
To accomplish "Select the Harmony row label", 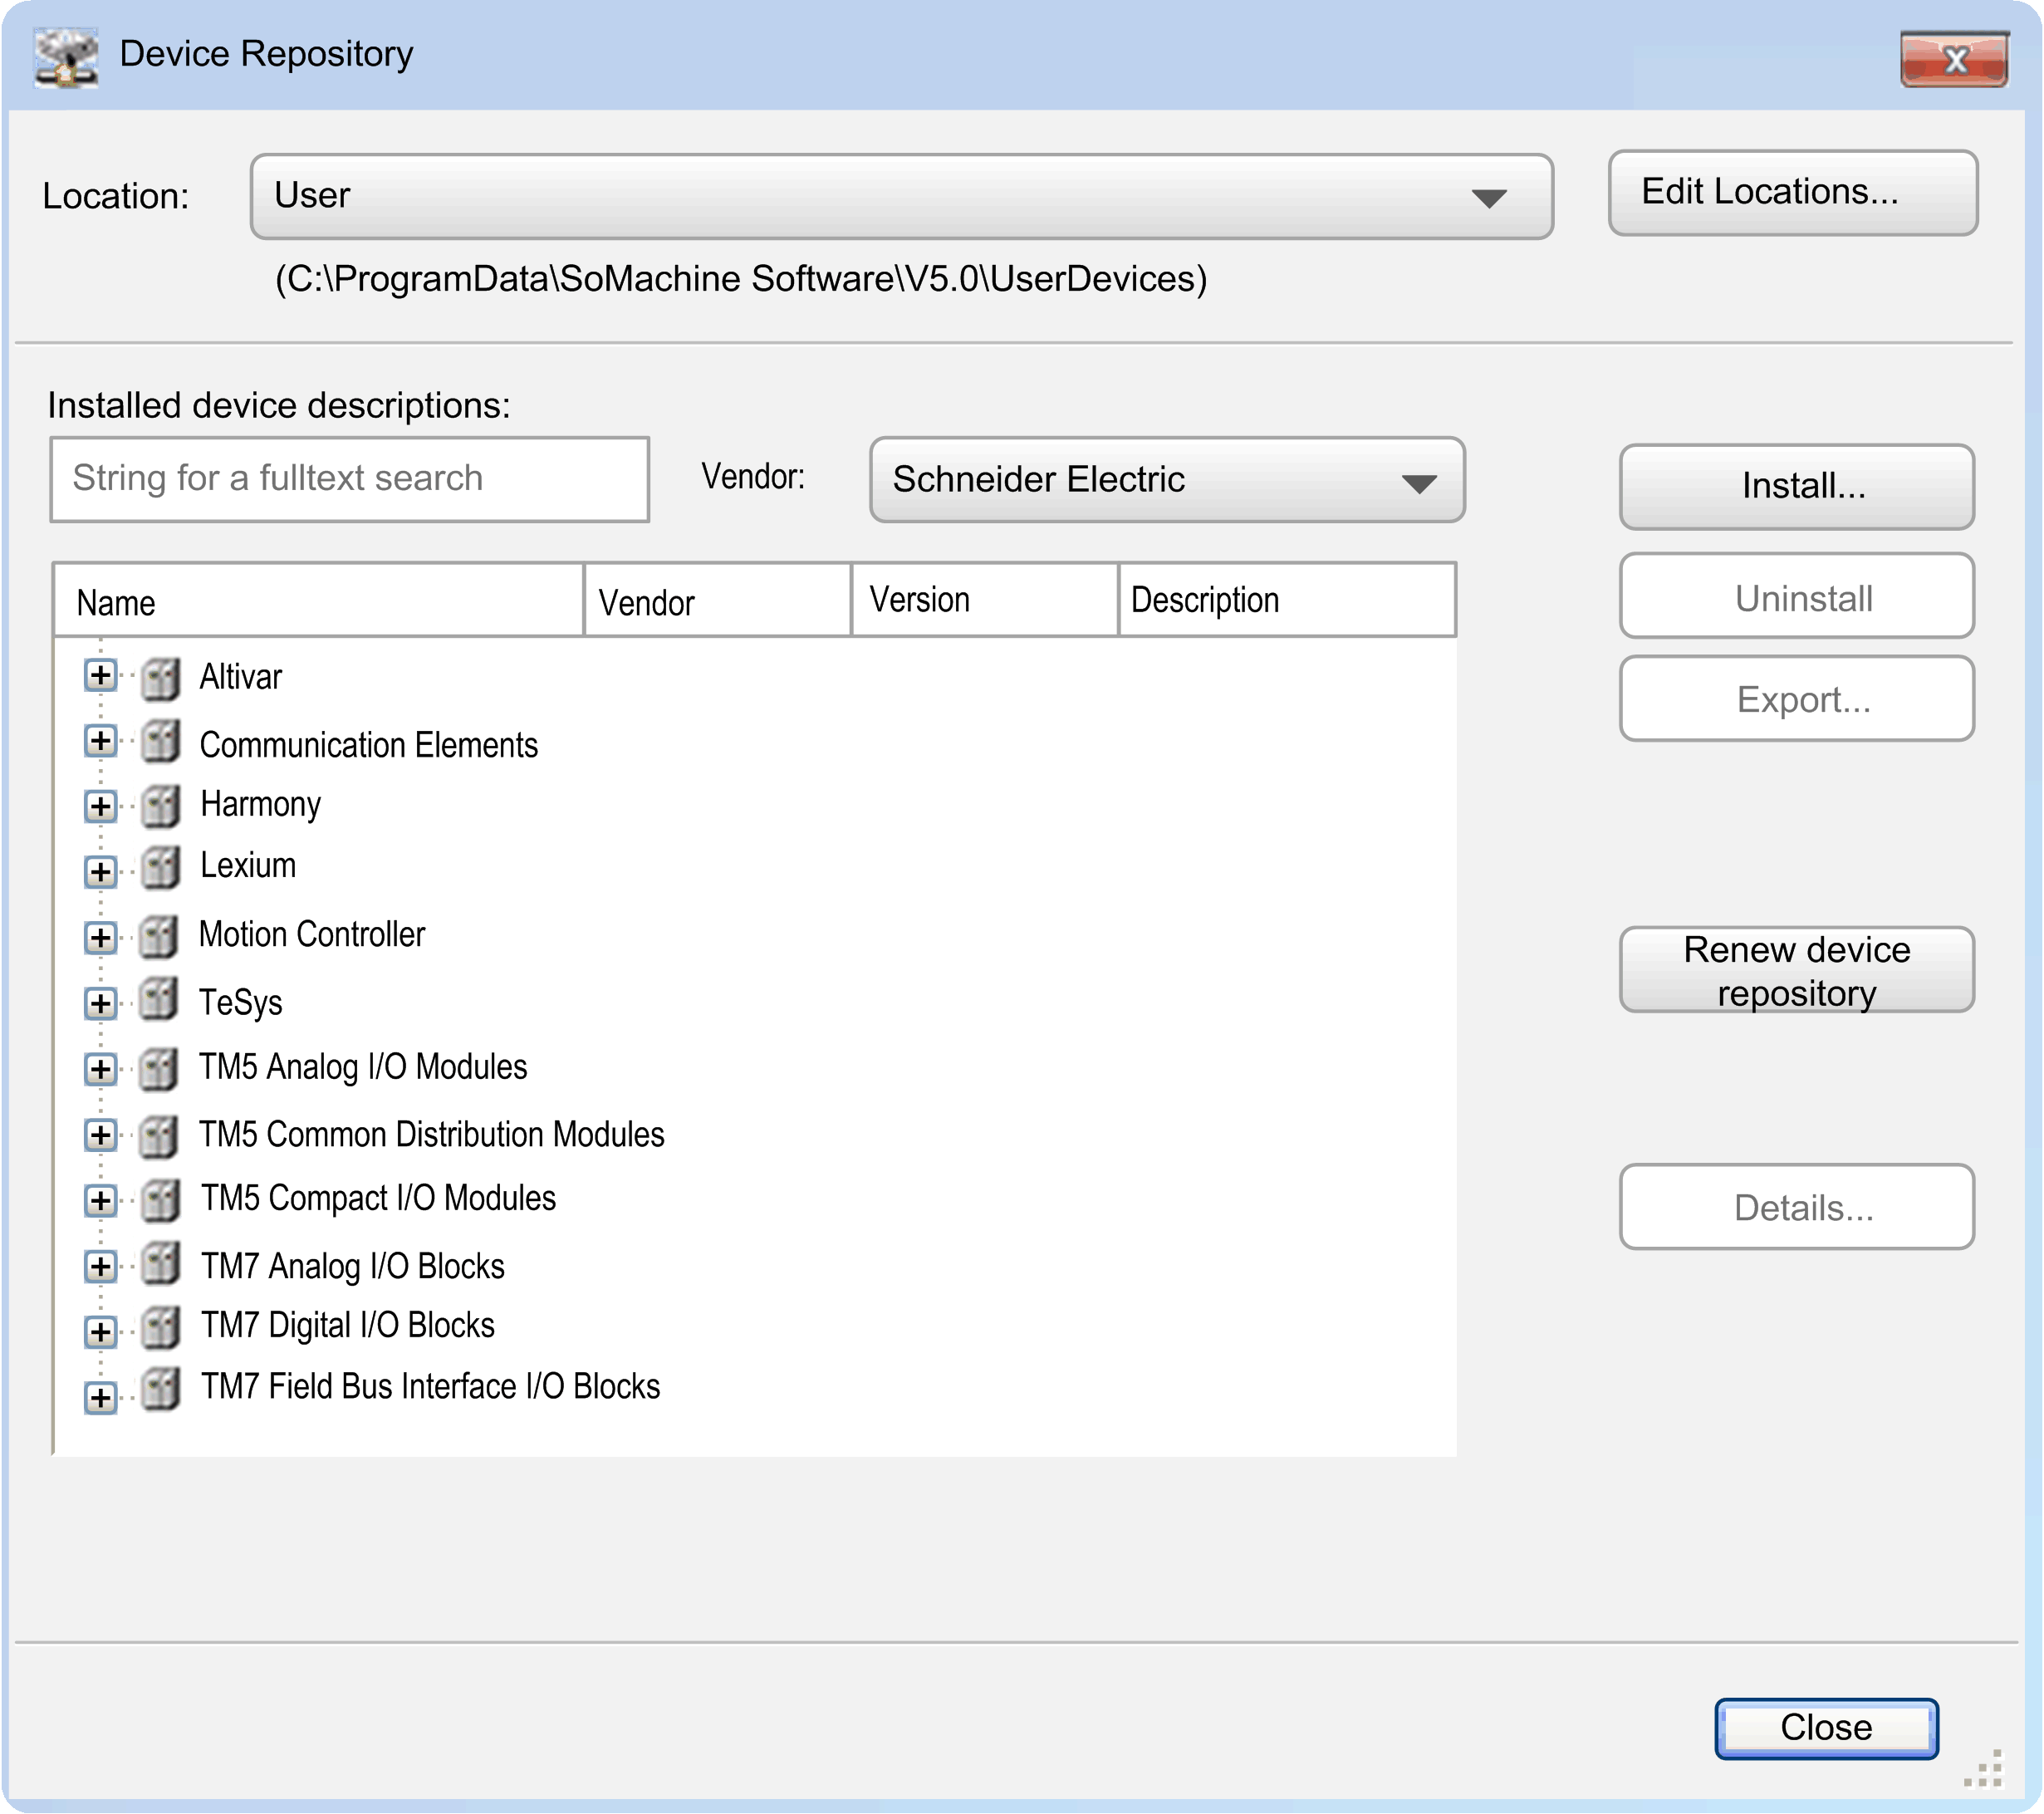I will [x=260, y=805].
